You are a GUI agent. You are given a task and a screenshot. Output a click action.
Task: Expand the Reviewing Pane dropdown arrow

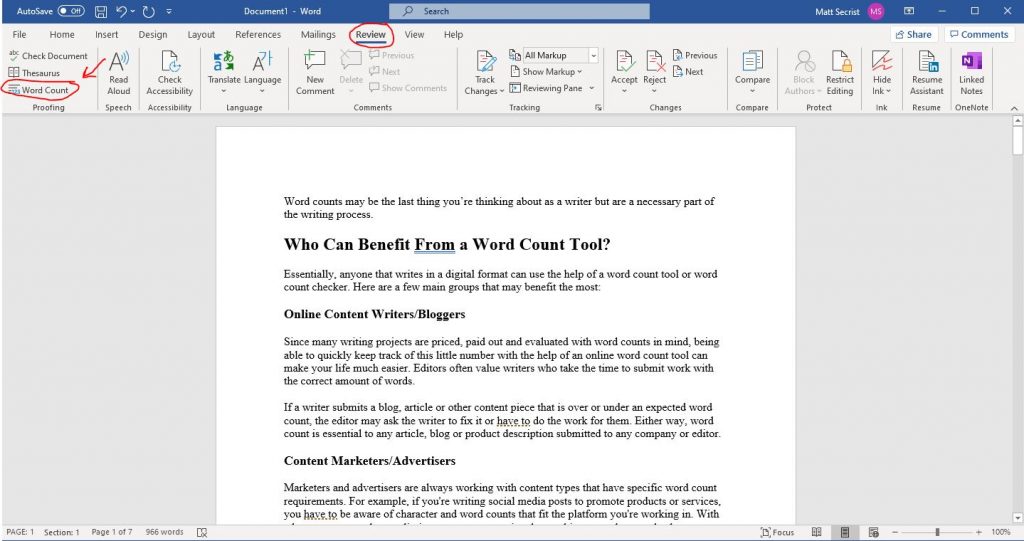(x=592, y=88)
